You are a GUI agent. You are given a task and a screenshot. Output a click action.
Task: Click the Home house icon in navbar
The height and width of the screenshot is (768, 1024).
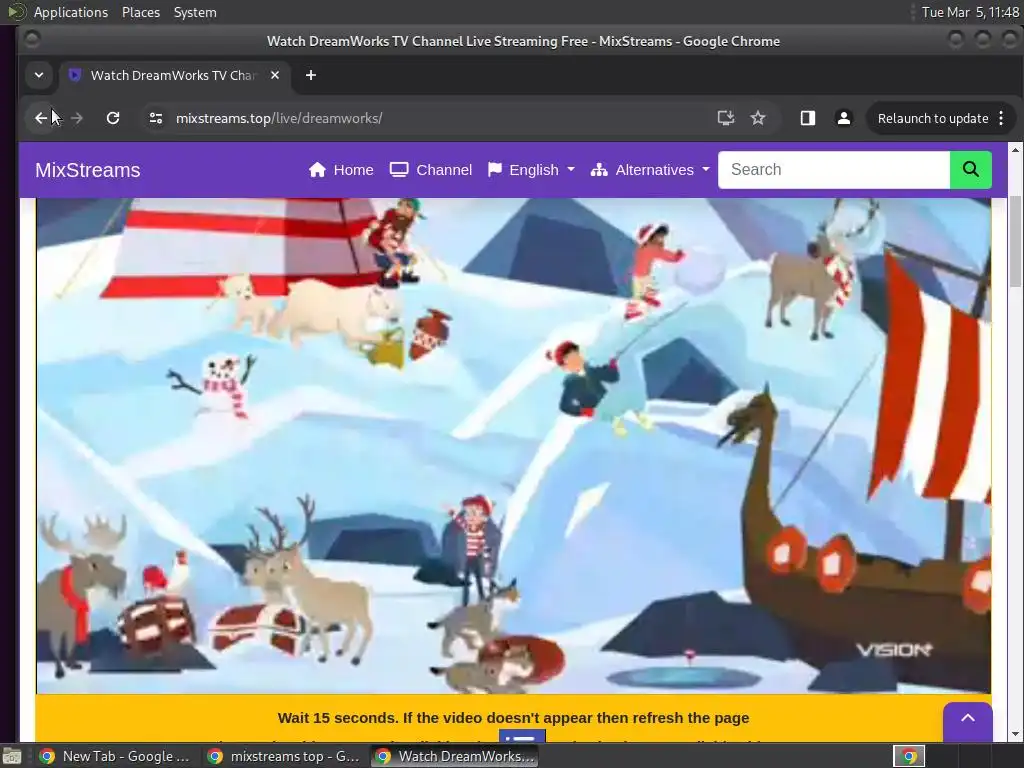[x=317, y=170]
